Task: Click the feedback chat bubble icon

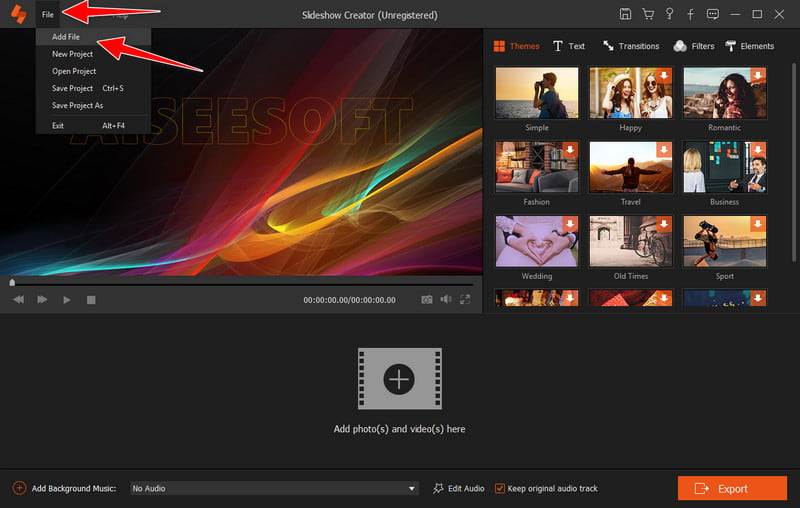Action: [713, 14]
